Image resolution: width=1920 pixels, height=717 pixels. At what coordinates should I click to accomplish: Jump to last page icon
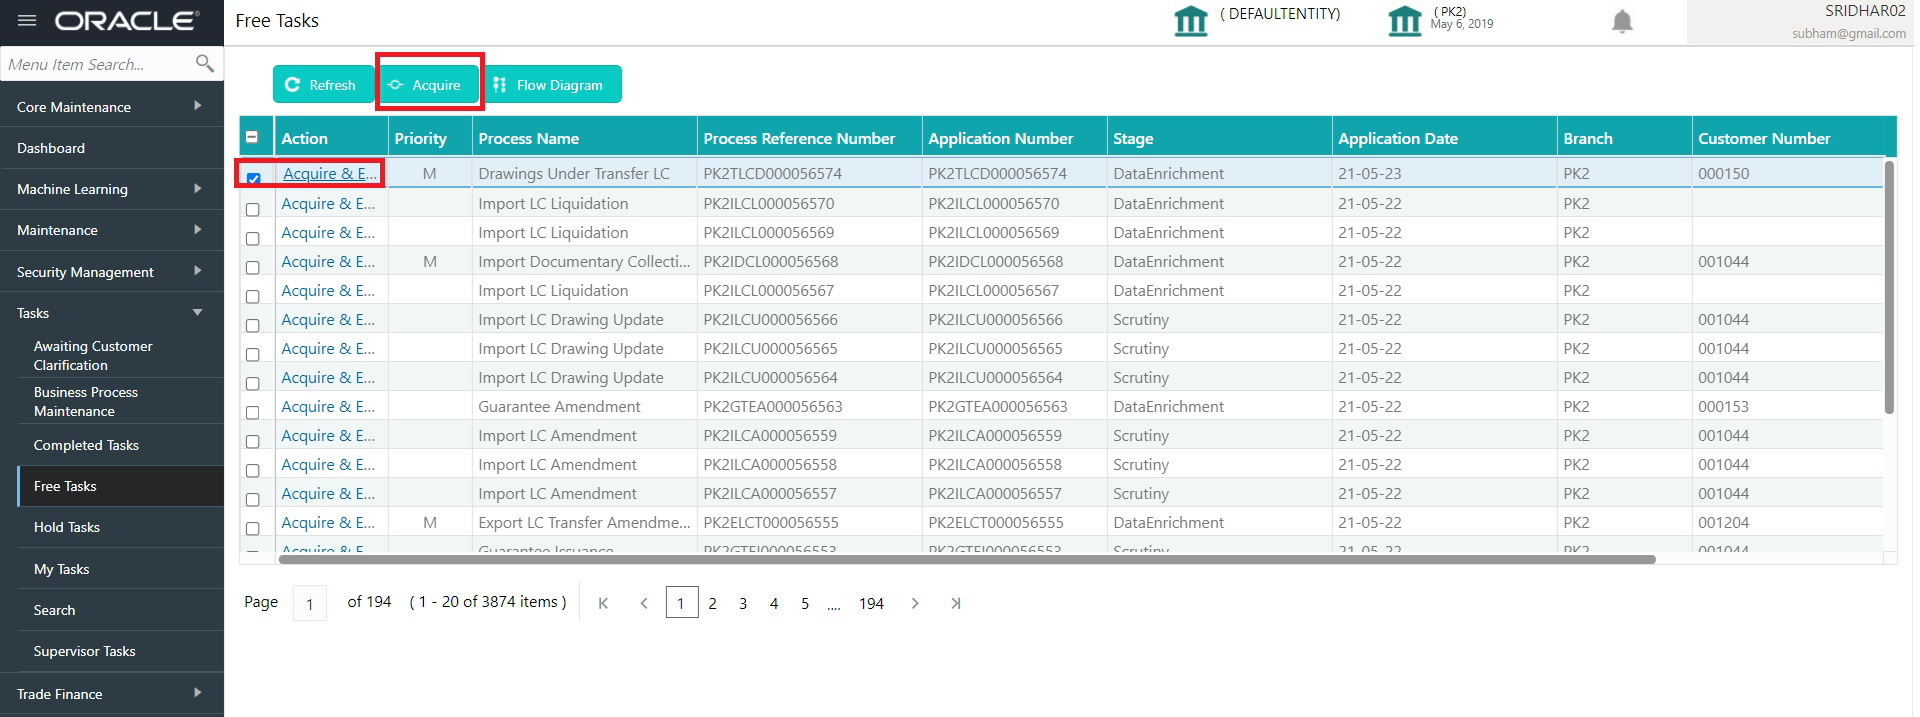coord(956,603)
